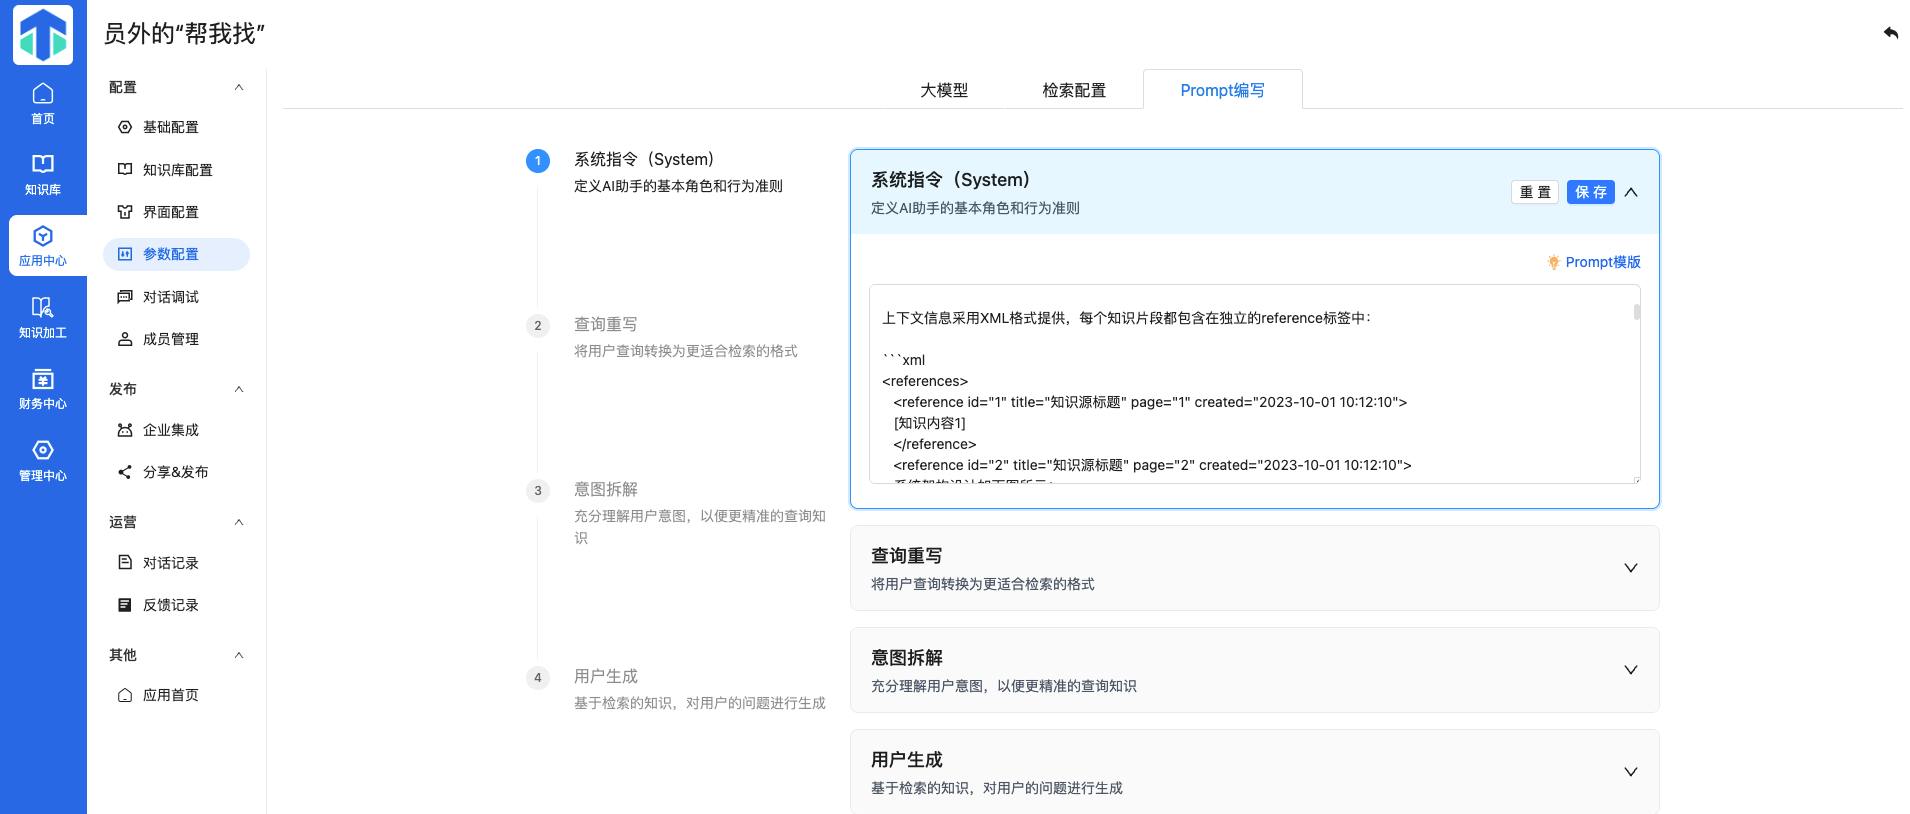This screenshot has width=1910, height=814.
Task: Collapse the 配置 menu group
Action: click(x=239, y=87)
